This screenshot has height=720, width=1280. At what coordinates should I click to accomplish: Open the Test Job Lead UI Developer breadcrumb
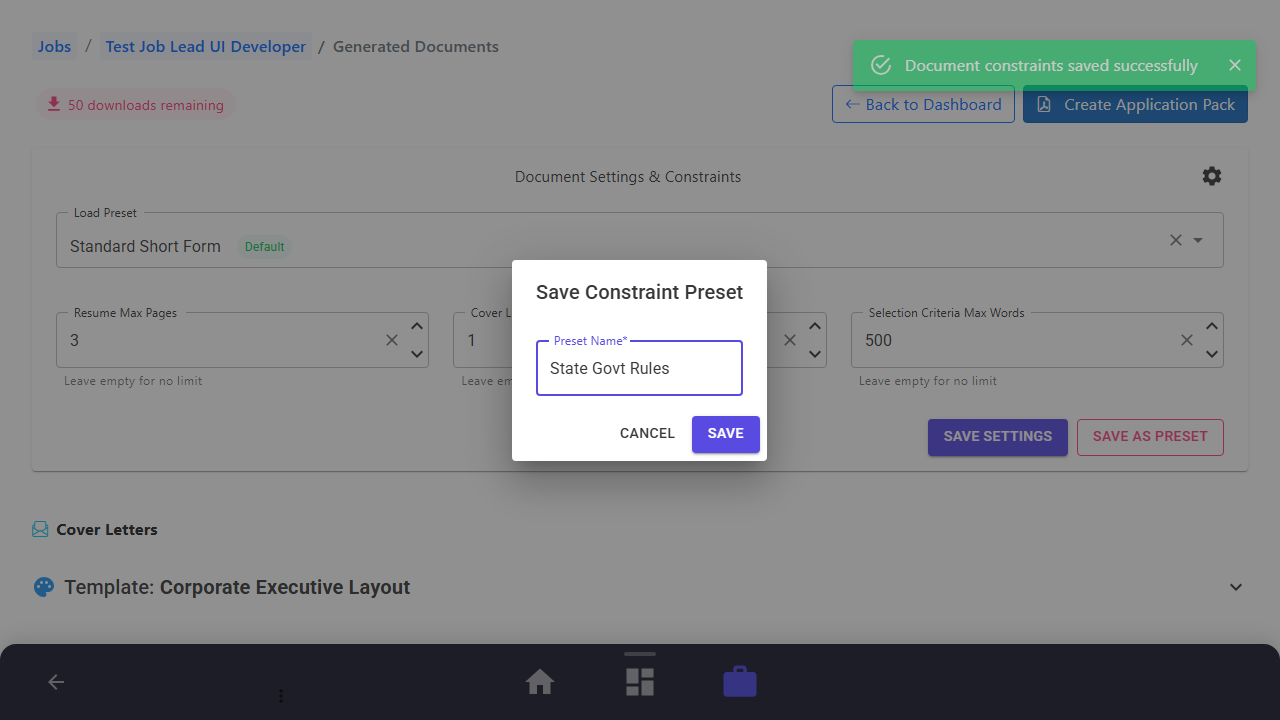coord(206,47)
